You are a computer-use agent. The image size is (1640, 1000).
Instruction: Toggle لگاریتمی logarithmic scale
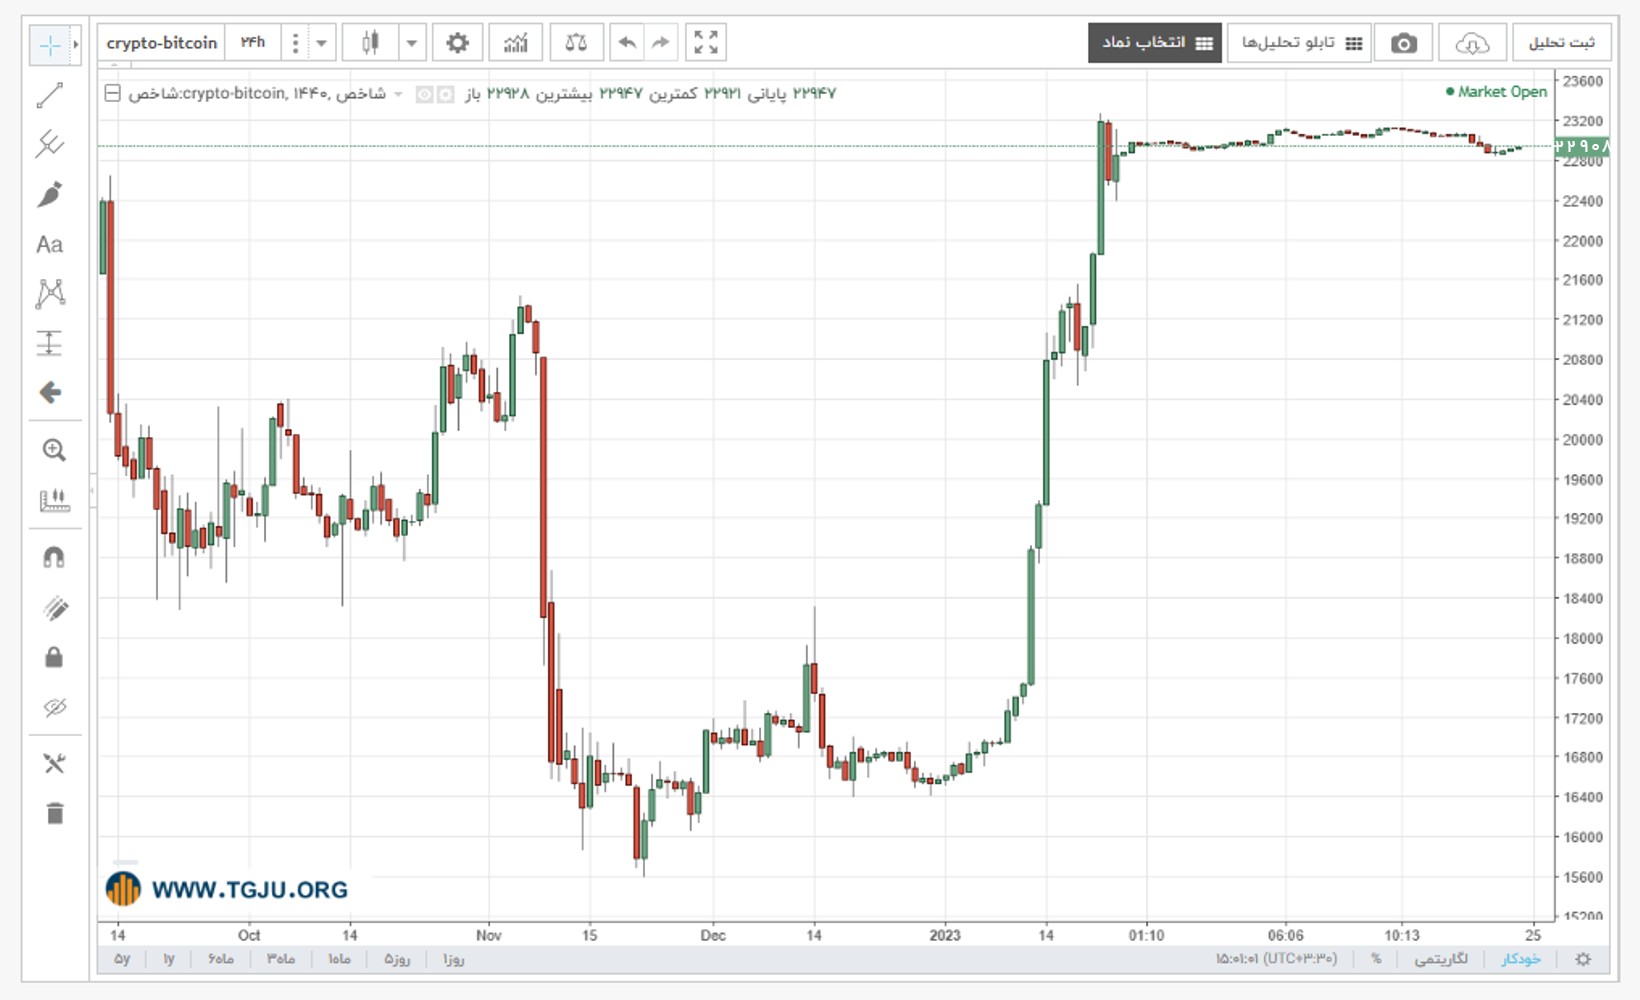(x=1441, y=959)
